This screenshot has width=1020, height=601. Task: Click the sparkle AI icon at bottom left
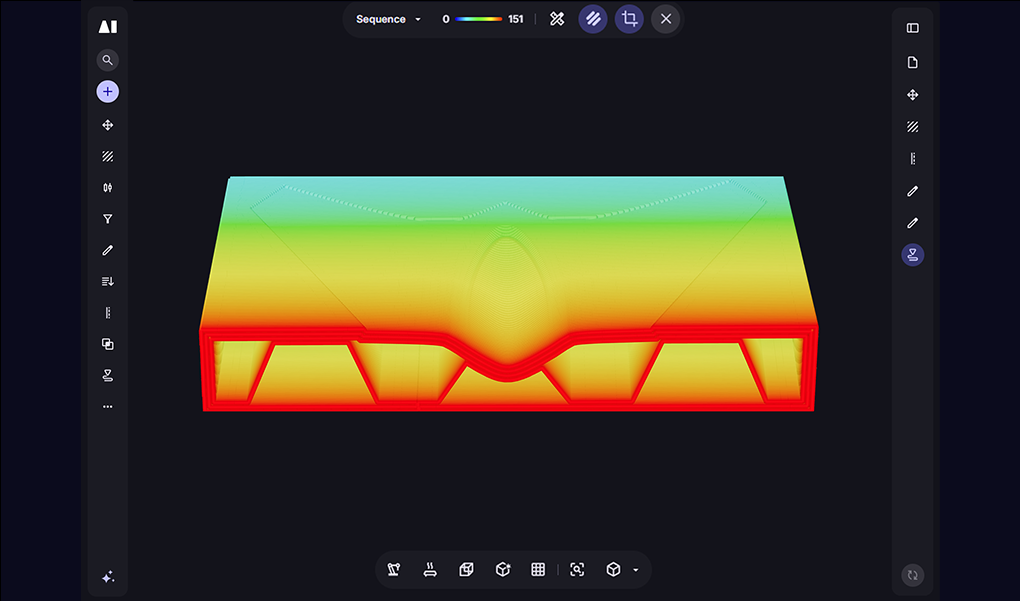click(x=107, y=577)
